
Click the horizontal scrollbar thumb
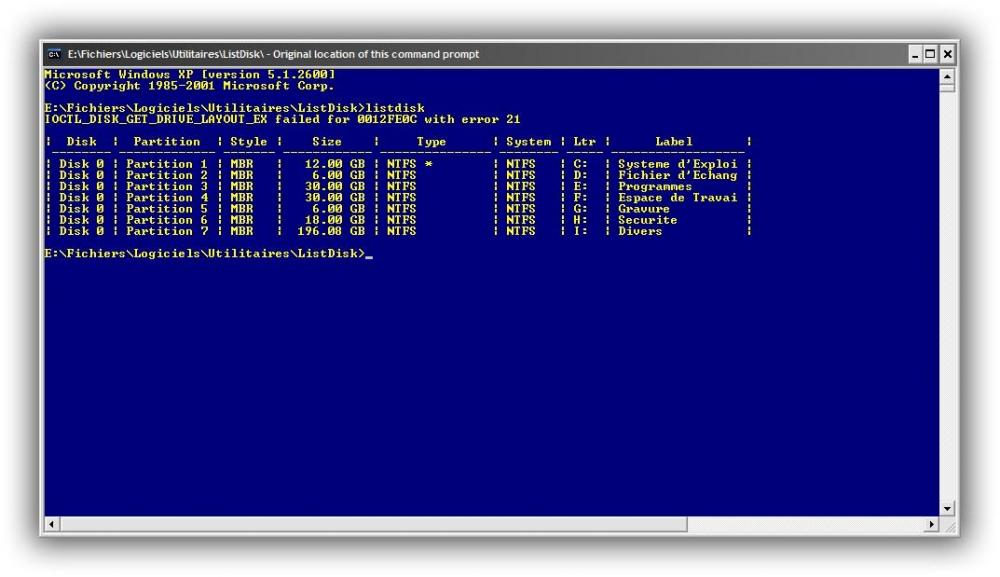(370, 523)
